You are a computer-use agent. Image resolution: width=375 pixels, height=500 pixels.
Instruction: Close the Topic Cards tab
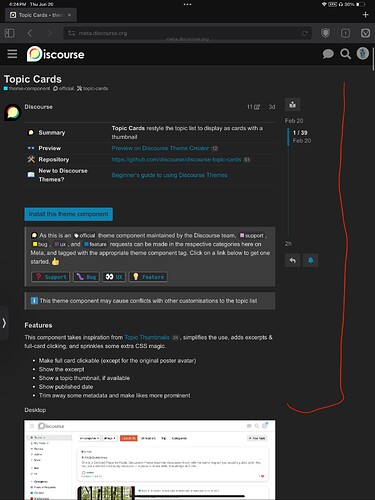pos(69,15)
